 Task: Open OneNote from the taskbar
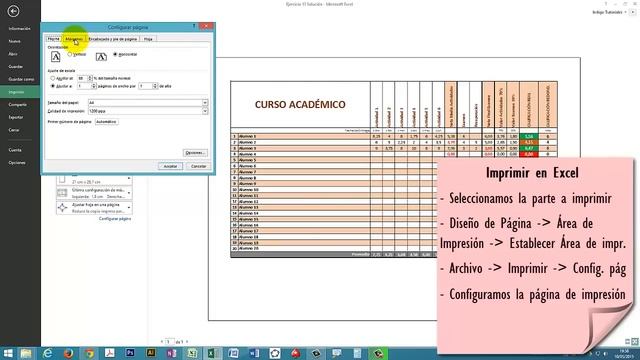coord(171,353)
